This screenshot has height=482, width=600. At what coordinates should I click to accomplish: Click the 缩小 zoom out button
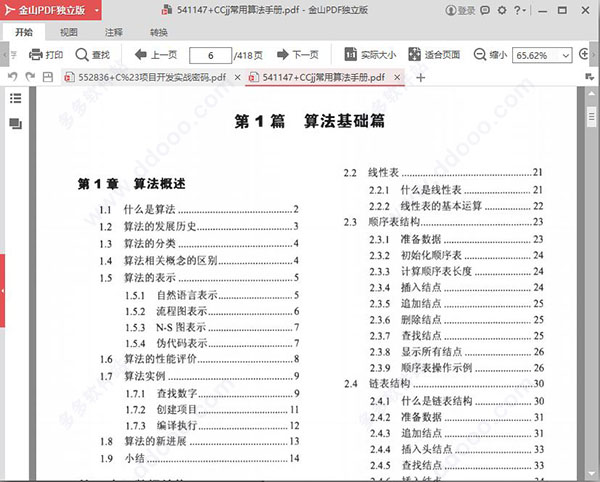click(x=490, y=55)
